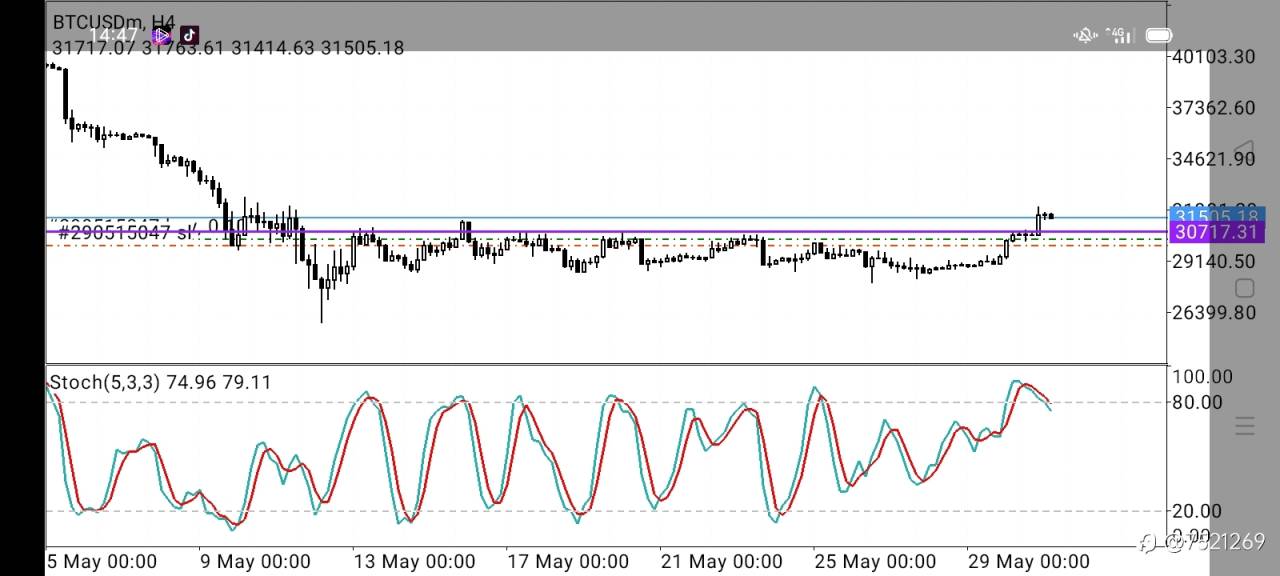Select the Stoch(5,3,3) indicator label

[105, 382]
